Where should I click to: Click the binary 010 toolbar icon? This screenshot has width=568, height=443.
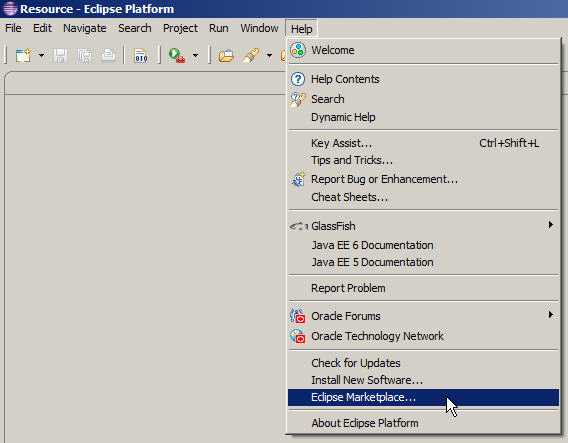(x=141, y=56)
